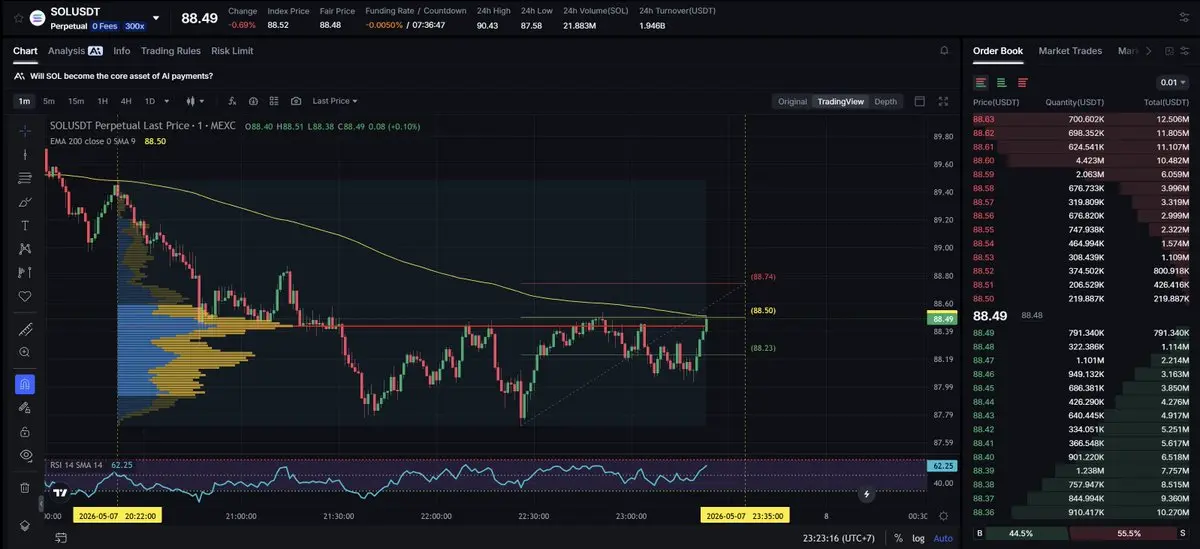Toggle log scale on price axis
The width and height of the screenshot is (1200, 549).
[920, 538]
